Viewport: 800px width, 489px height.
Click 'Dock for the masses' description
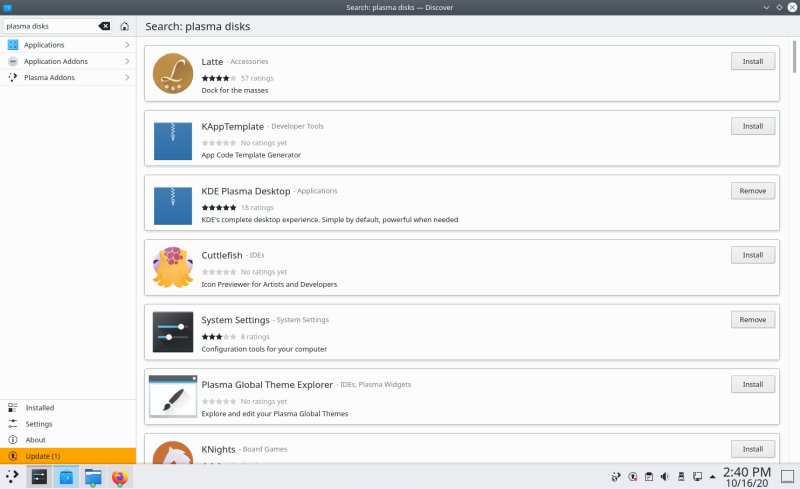click(235, 90)
